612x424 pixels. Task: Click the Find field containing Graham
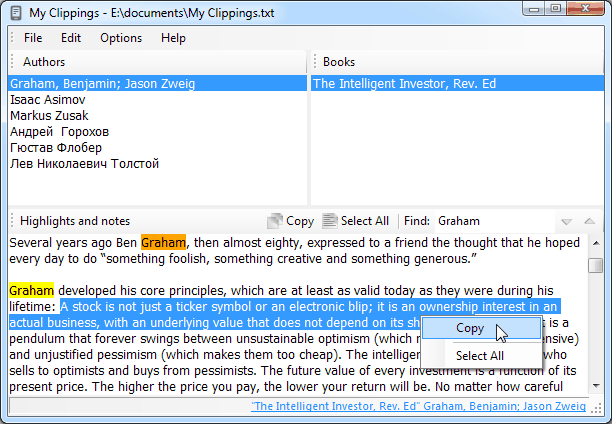494,221
